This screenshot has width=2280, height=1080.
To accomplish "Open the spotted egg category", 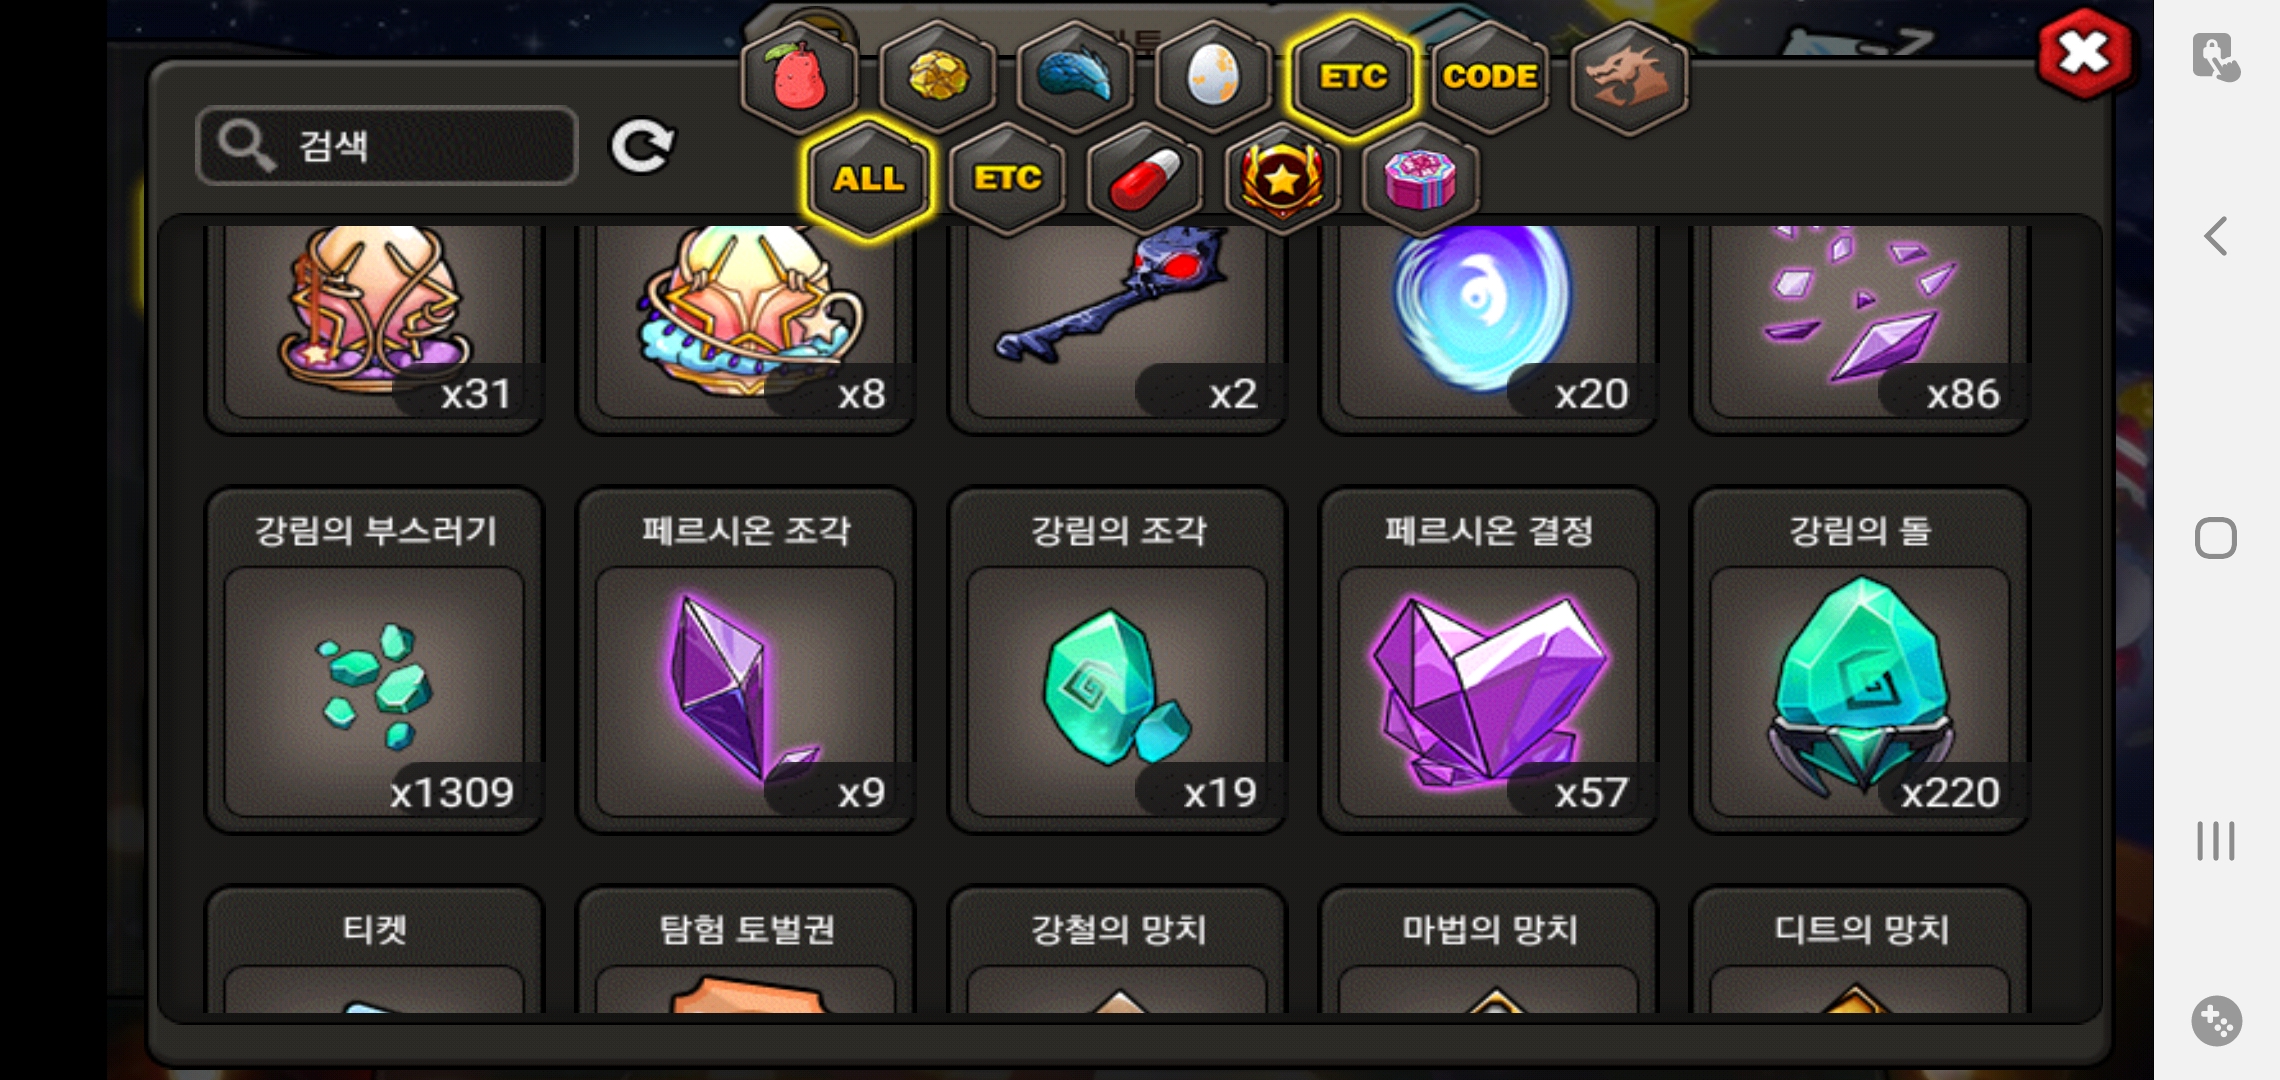I will pyautogui.click(x=1213, y=76).
